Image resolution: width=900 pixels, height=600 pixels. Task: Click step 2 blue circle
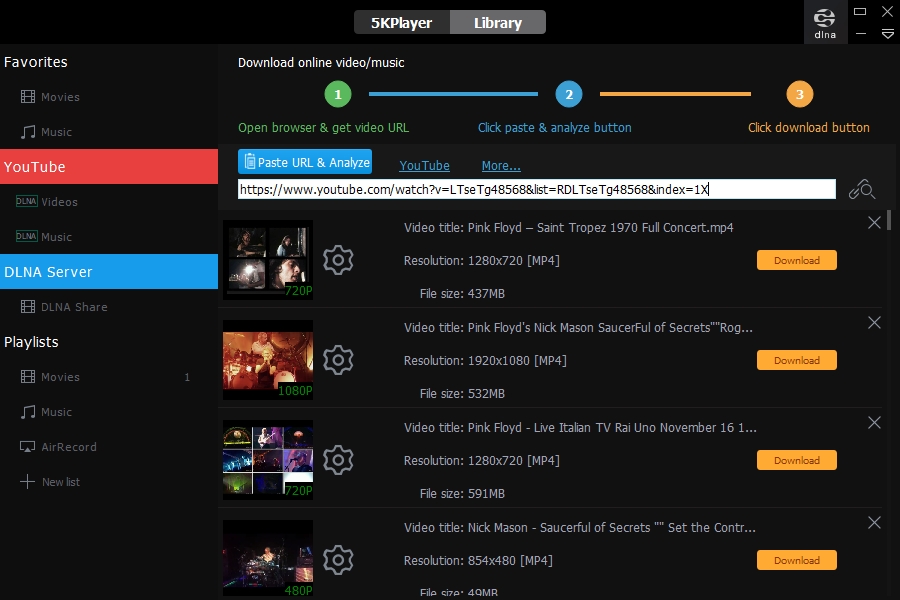tap(569, 94)
